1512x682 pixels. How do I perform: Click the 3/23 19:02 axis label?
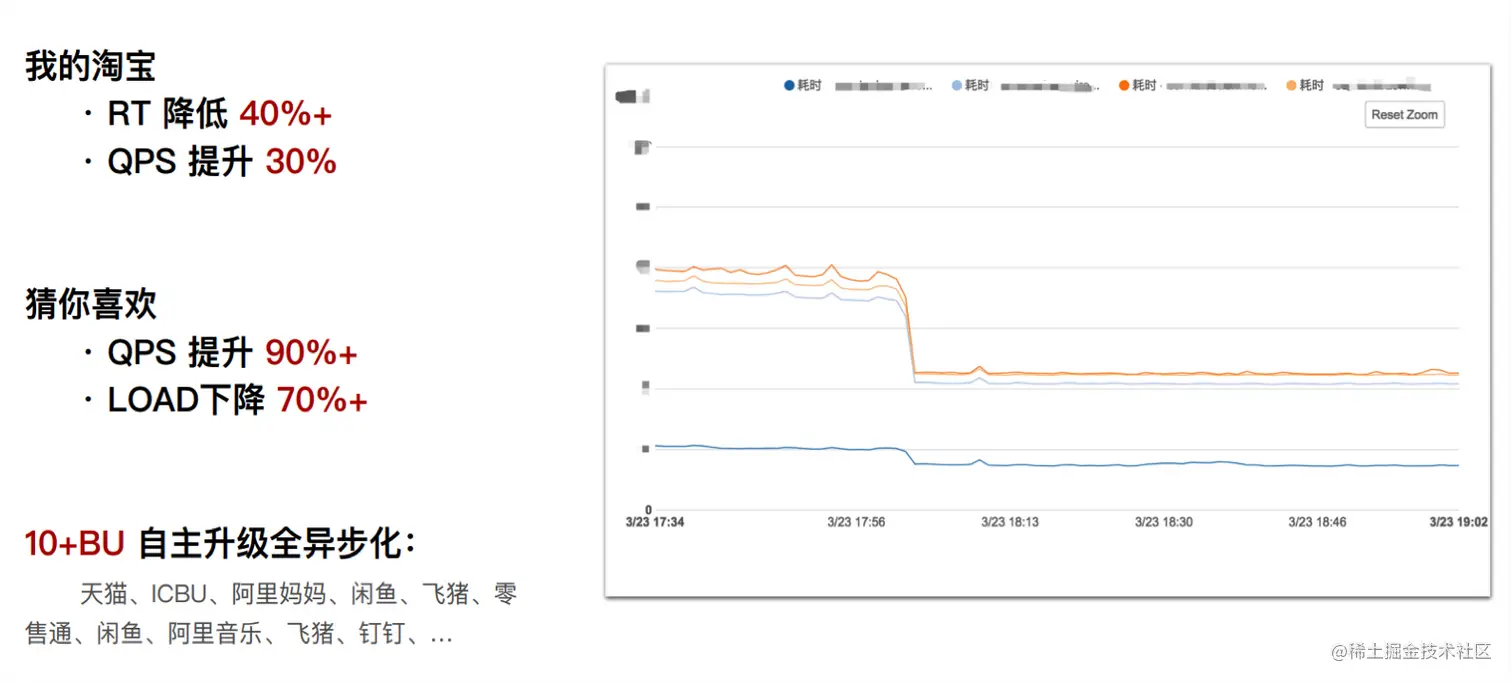[x=1458, y=522]
